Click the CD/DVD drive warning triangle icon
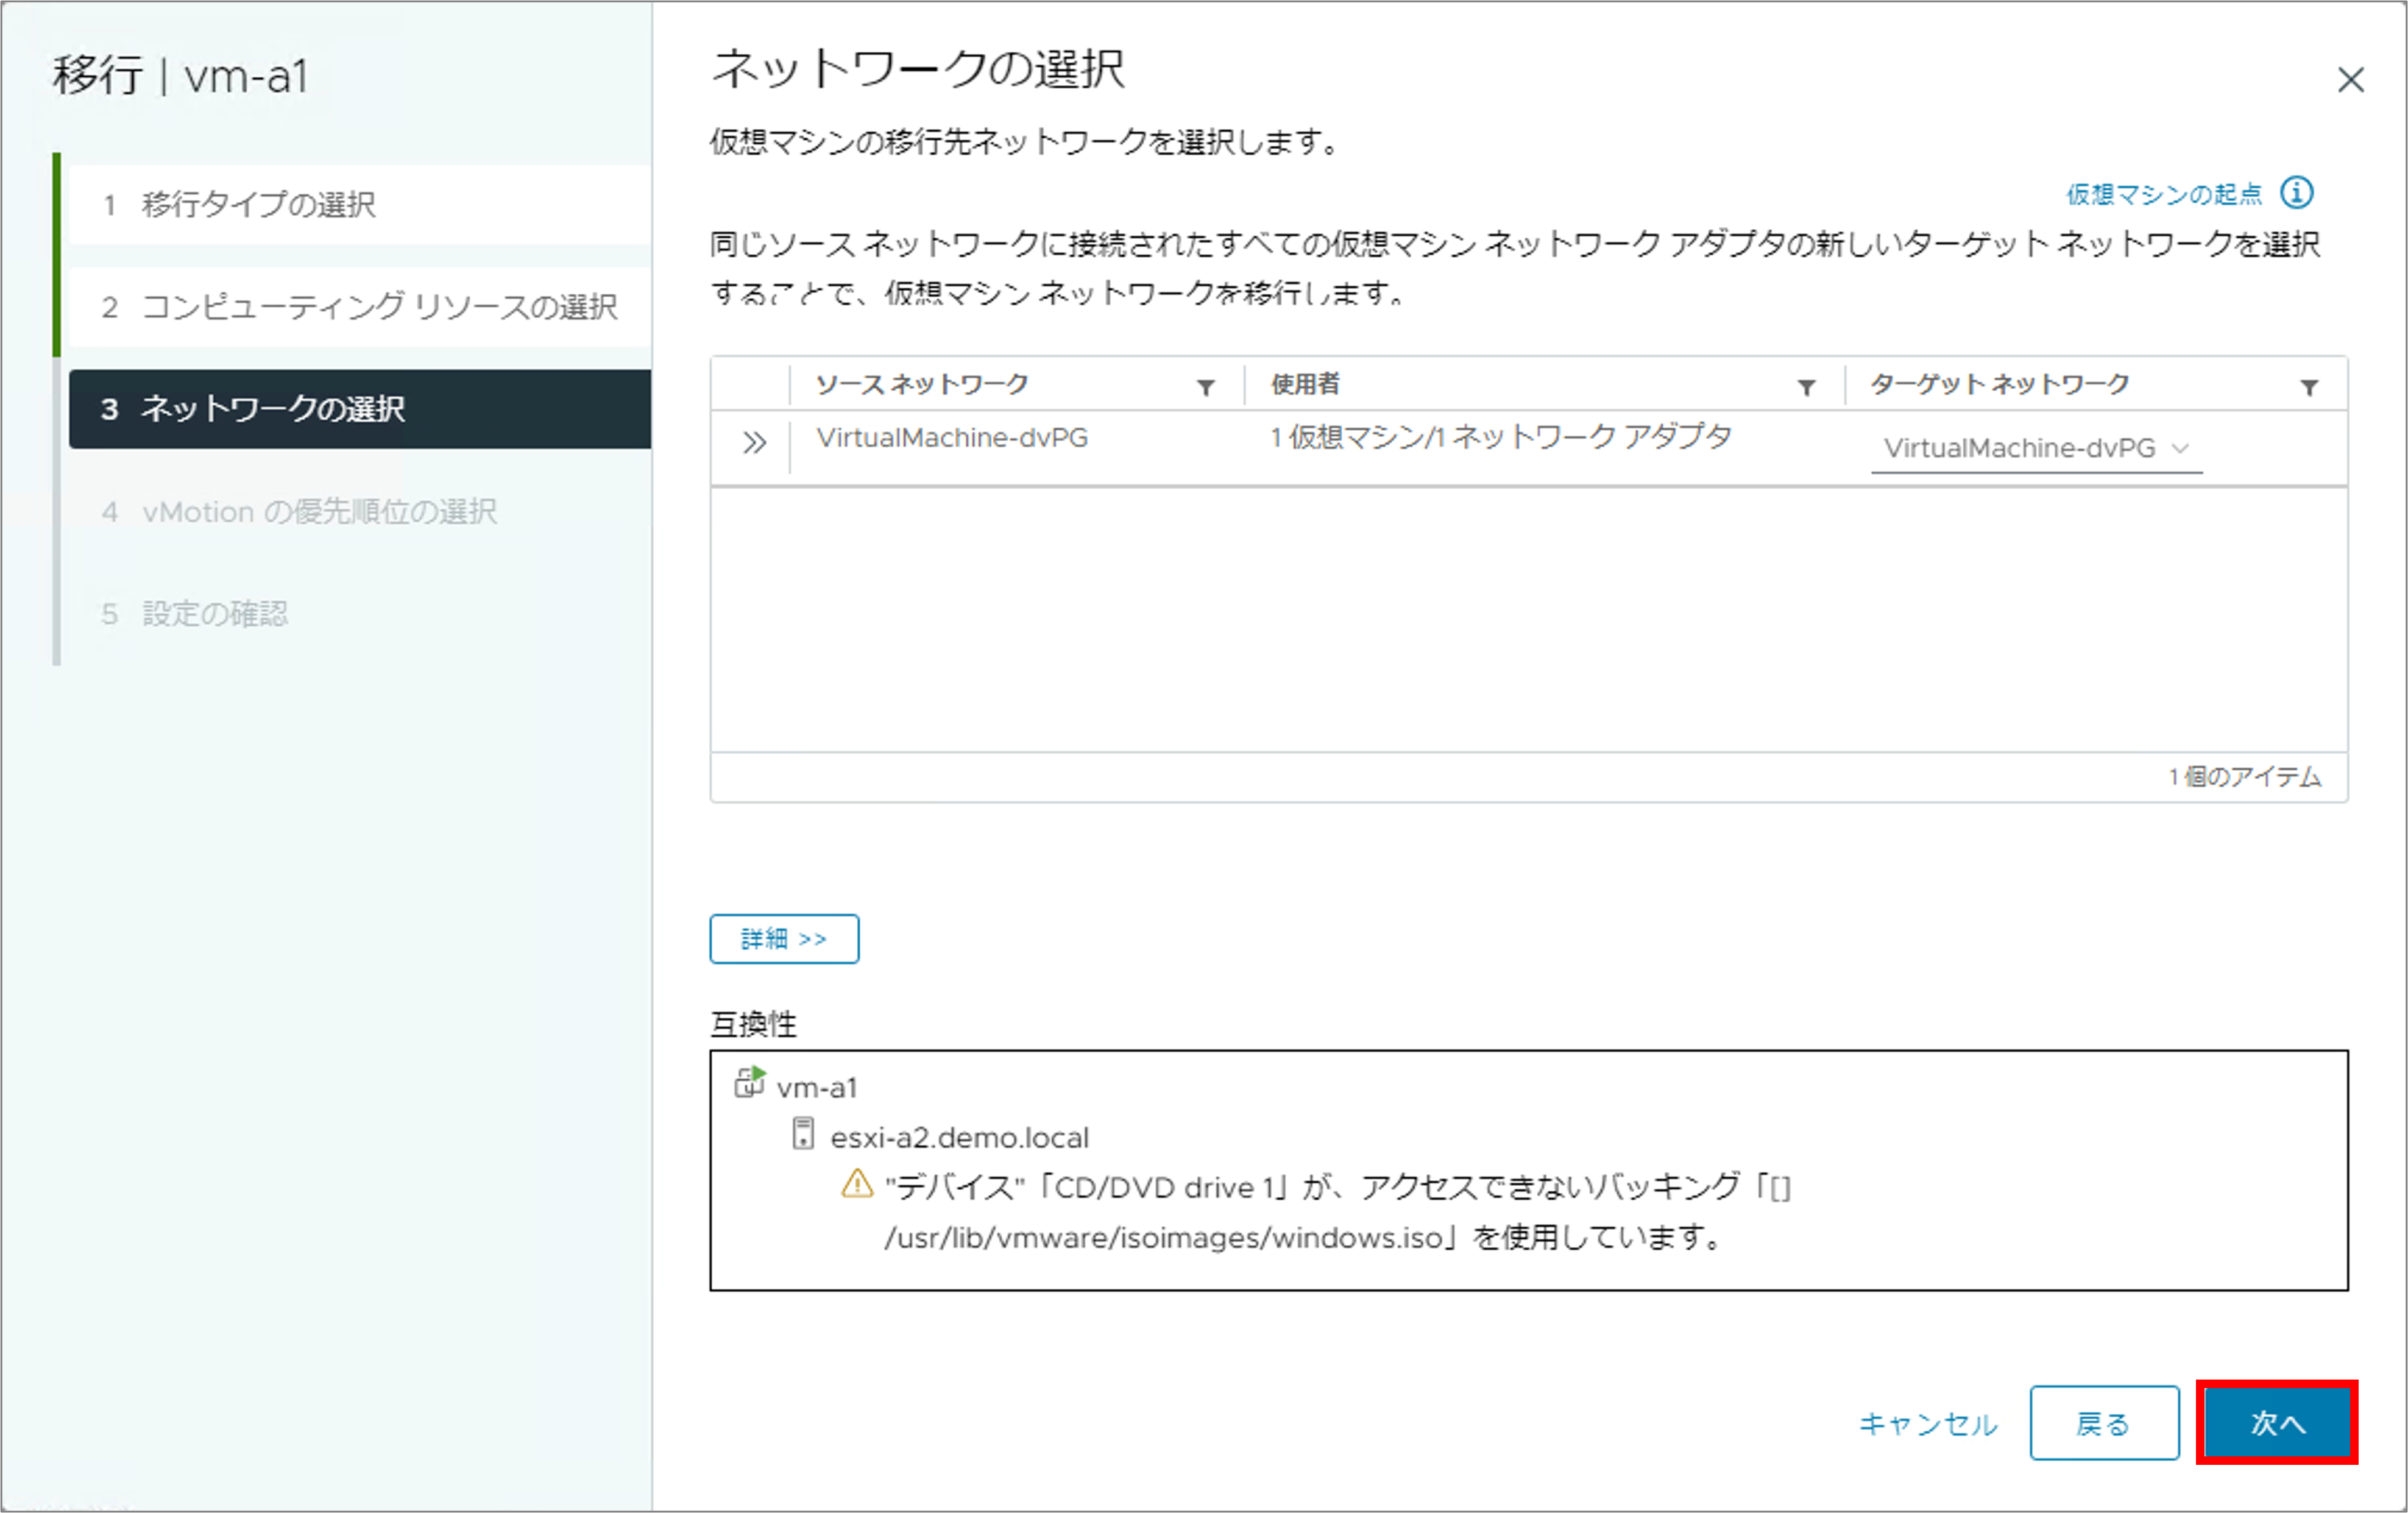The width and height of the screenshot is (2408, 1513). 857,1184
